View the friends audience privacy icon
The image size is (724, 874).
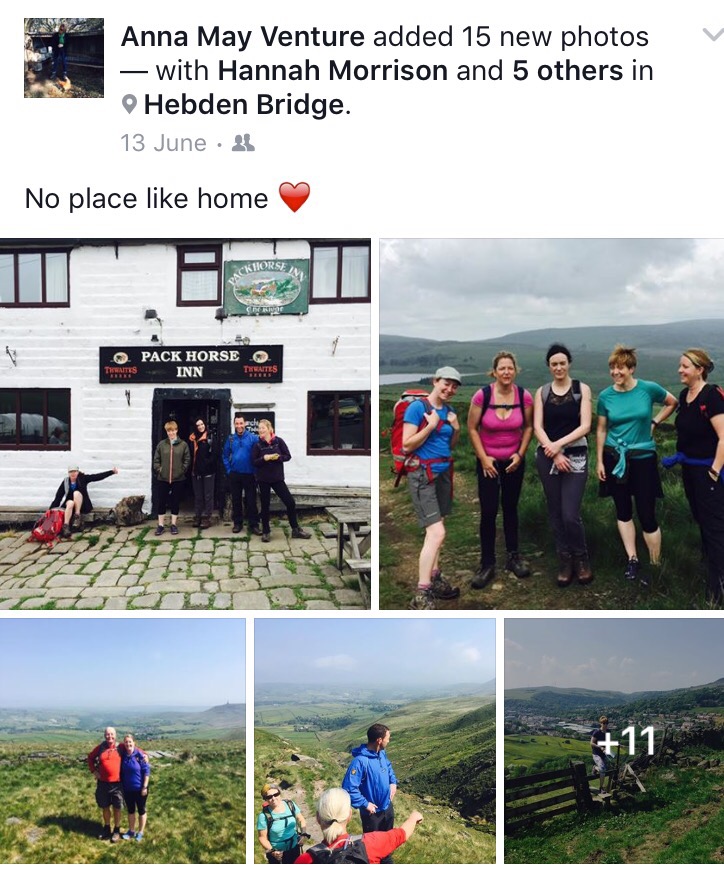click(x=244, y=143)
